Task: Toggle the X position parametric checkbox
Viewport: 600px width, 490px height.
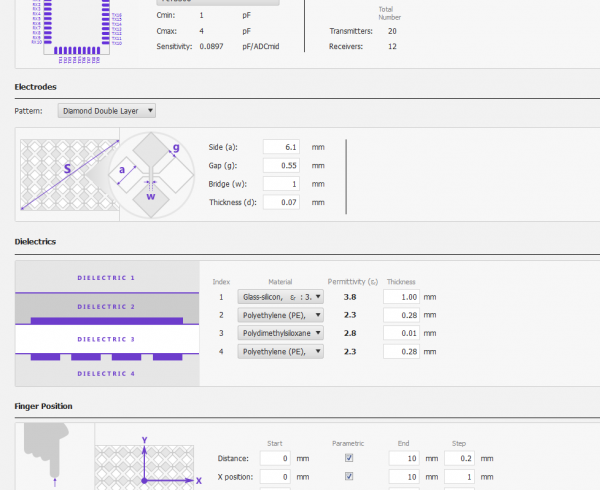Action: [349, 476]
